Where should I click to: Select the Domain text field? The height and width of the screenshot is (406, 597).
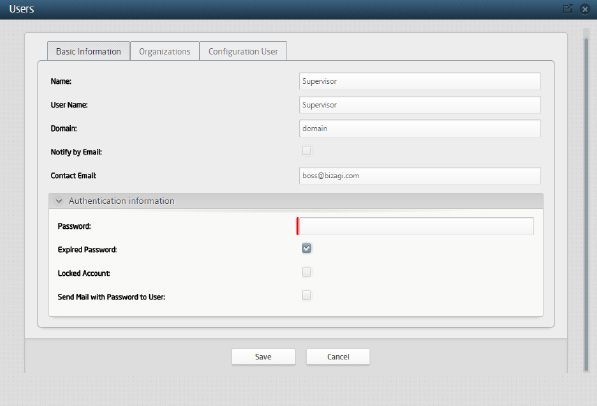click(x=420, y=128)
